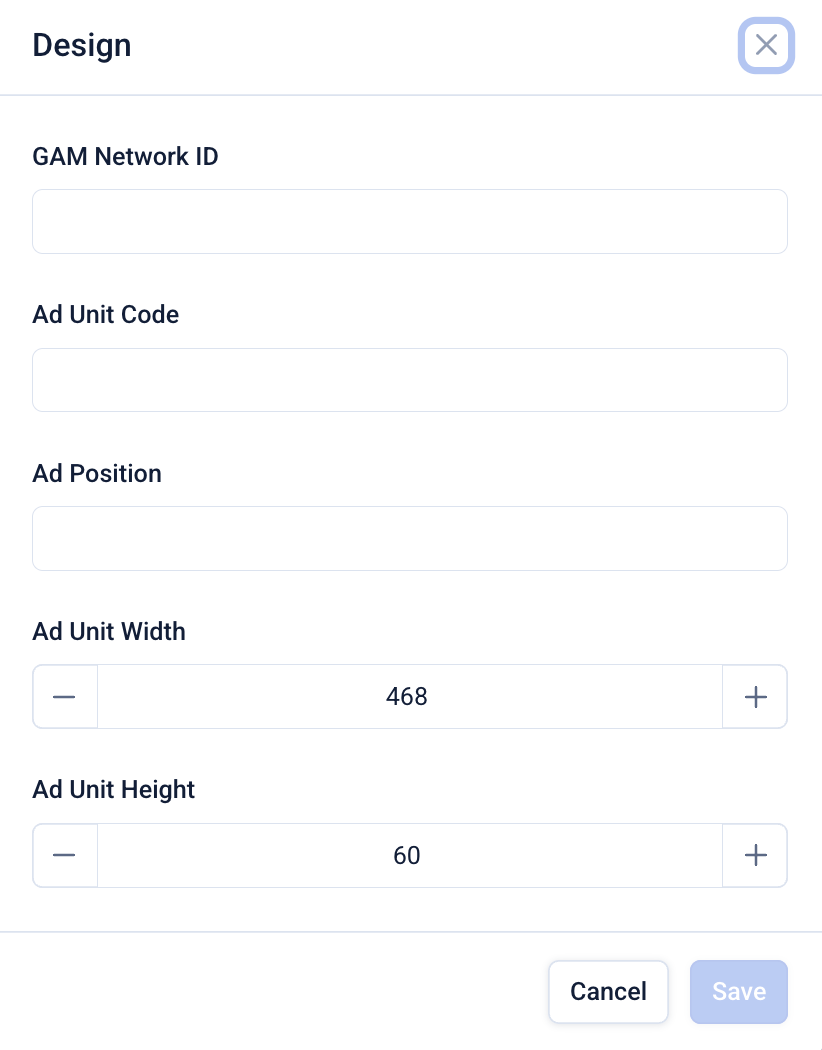Decrease Ad Unit Width with minus icon
The width and height of the screenshot is (822, 1050).
(65, 697)
